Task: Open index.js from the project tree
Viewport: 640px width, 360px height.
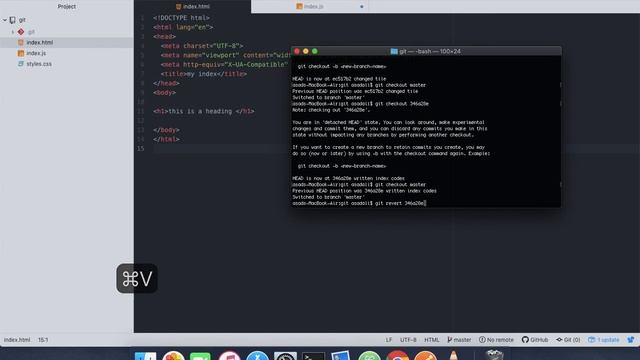Action: click(x=36, y=53)
